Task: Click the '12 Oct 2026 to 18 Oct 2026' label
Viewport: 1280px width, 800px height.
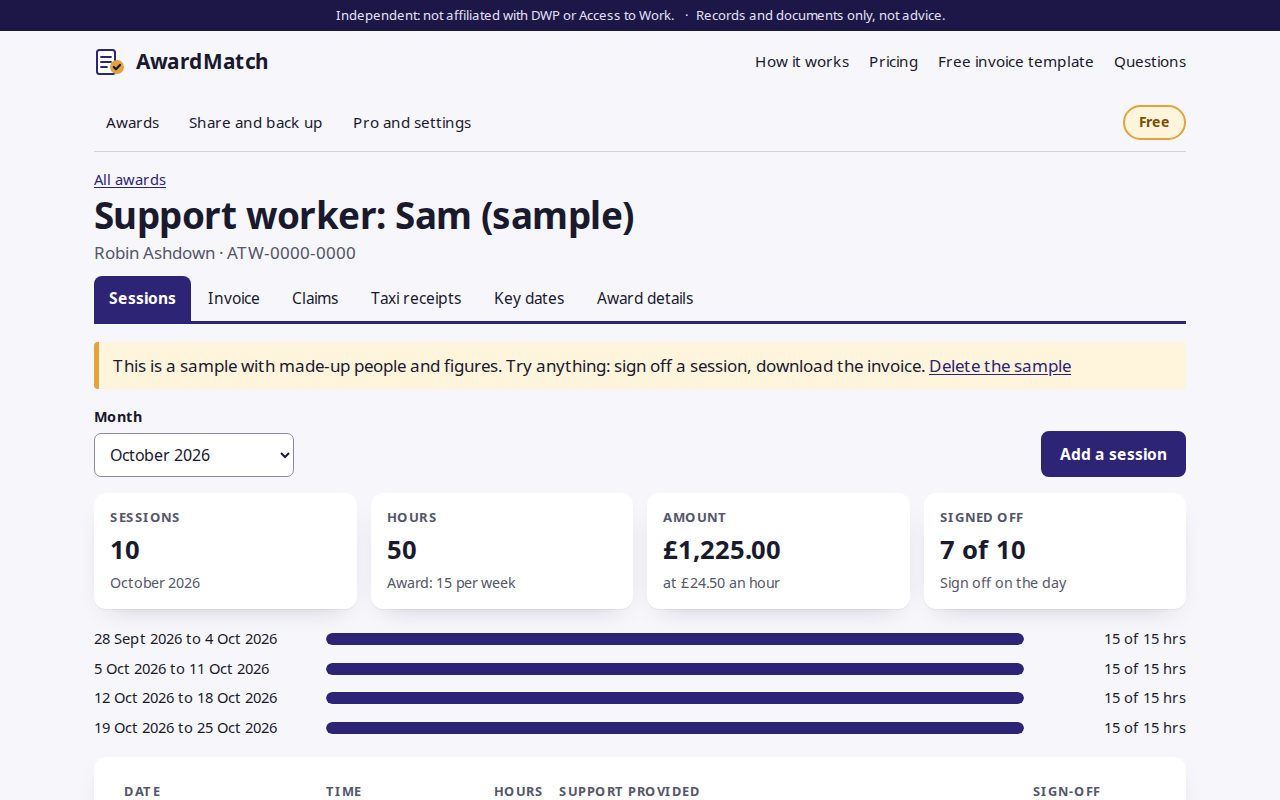Action: [186, 698]
